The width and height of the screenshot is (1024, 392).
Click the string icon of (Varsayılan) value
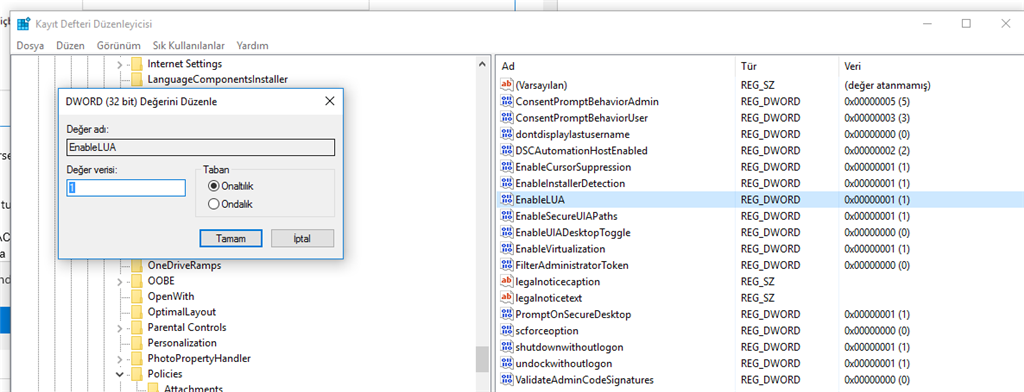pos(507,85)
